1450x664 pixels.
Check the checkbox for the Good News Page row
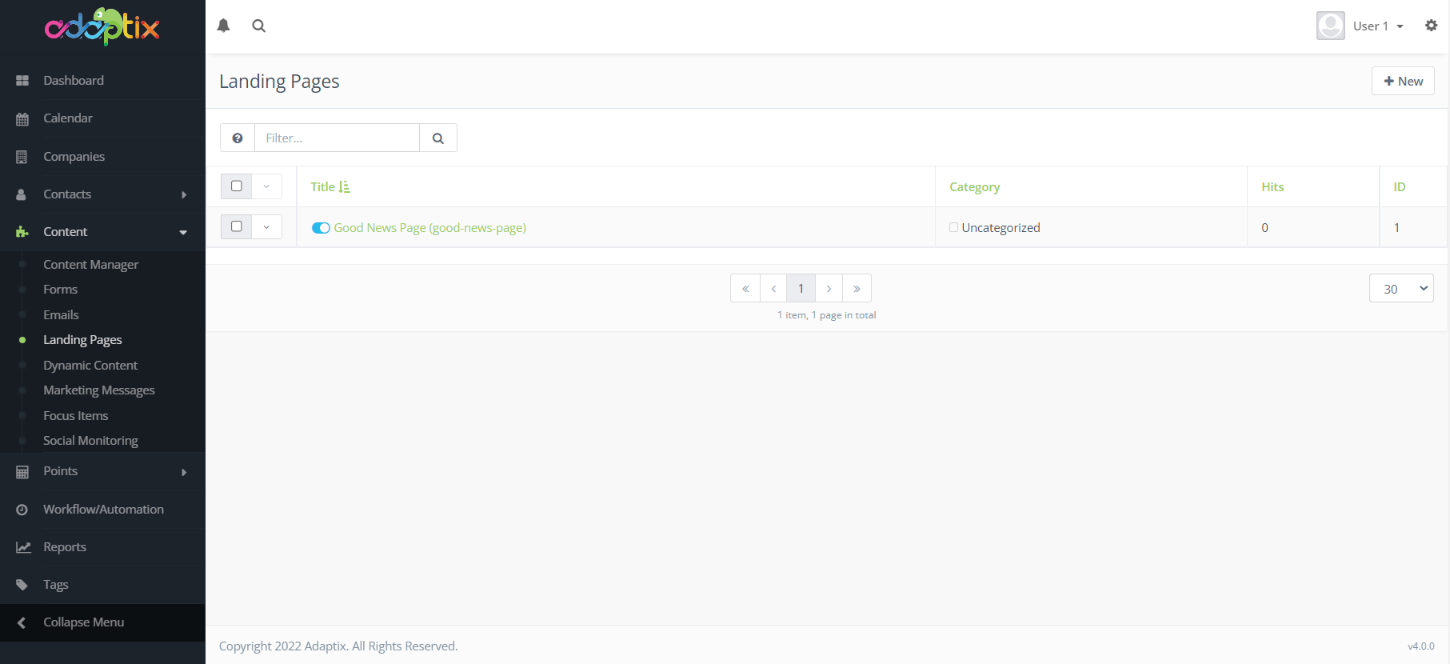point(236,227)
